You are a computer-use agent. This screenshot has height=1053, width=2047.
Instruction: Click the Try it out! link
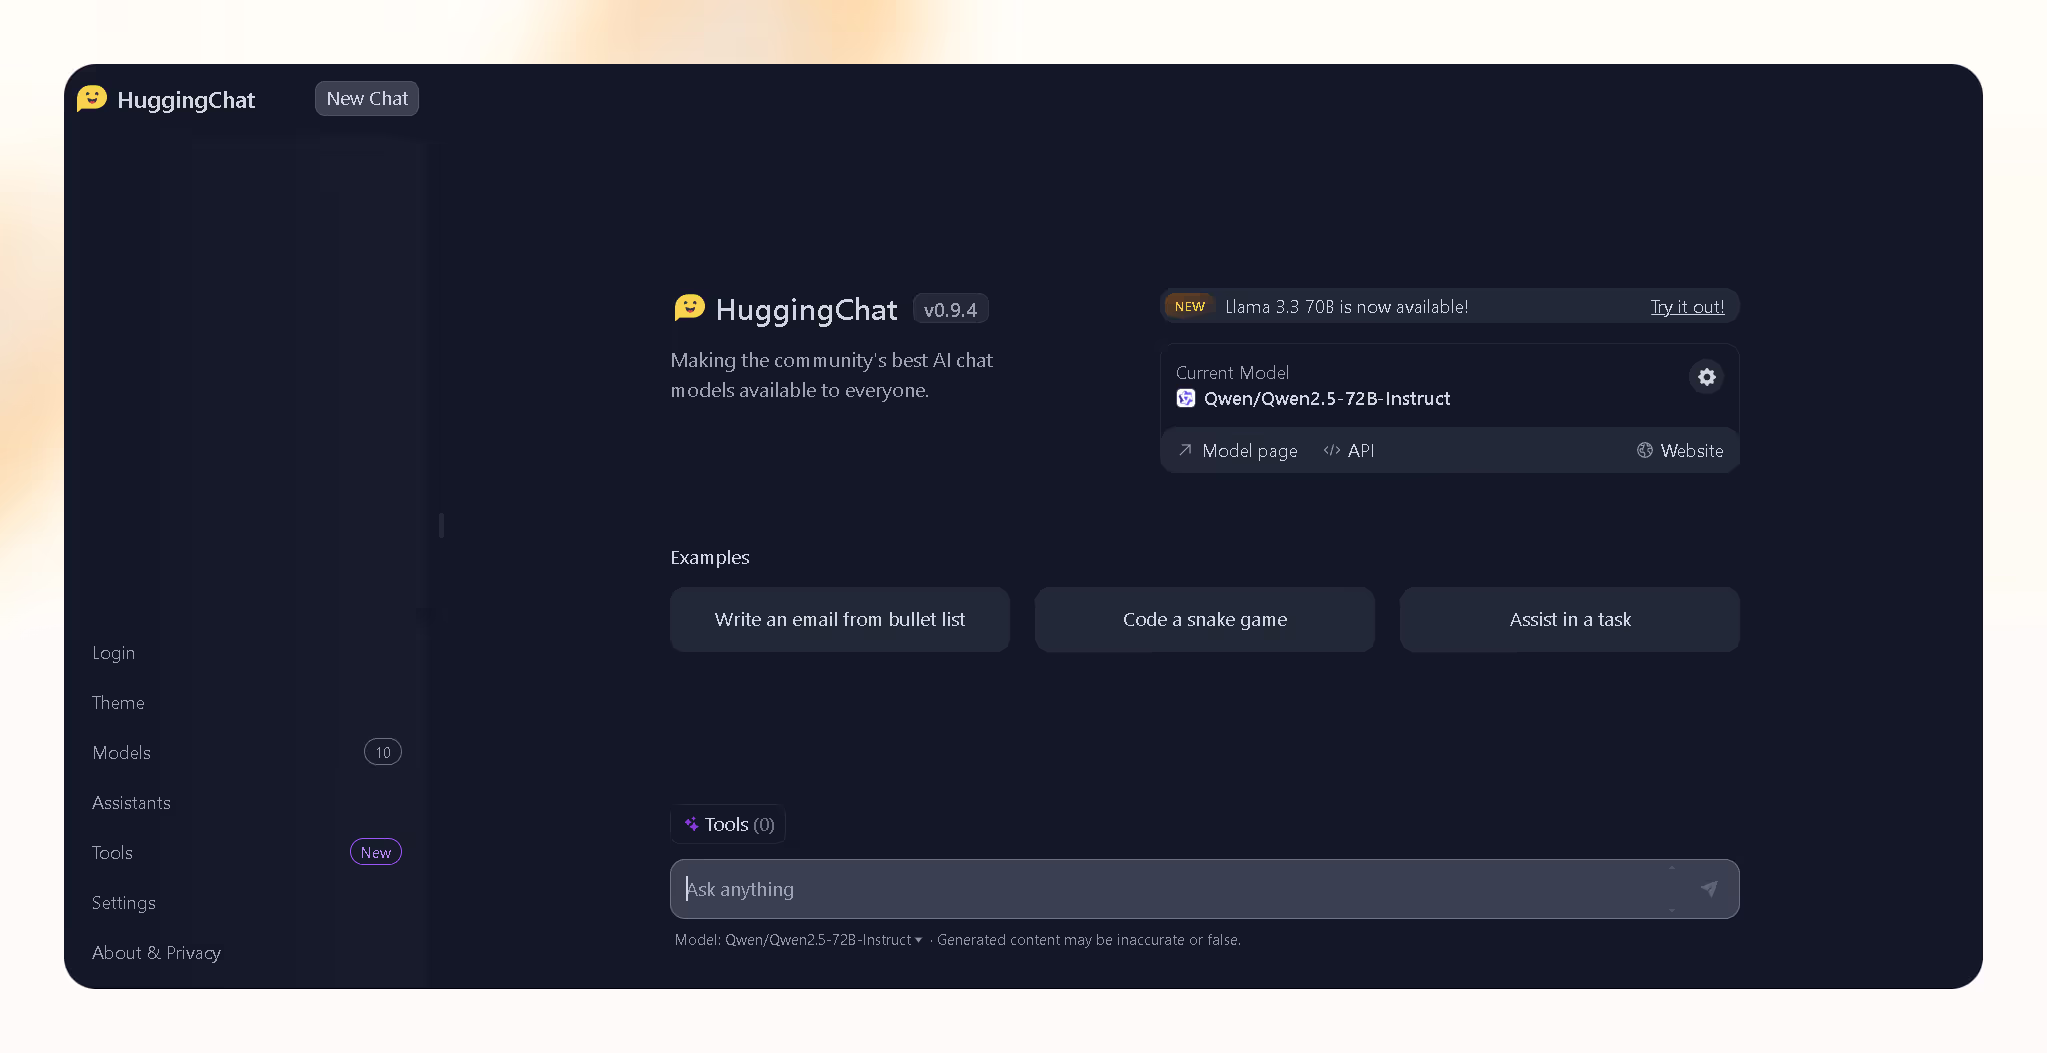[1687, 307]
